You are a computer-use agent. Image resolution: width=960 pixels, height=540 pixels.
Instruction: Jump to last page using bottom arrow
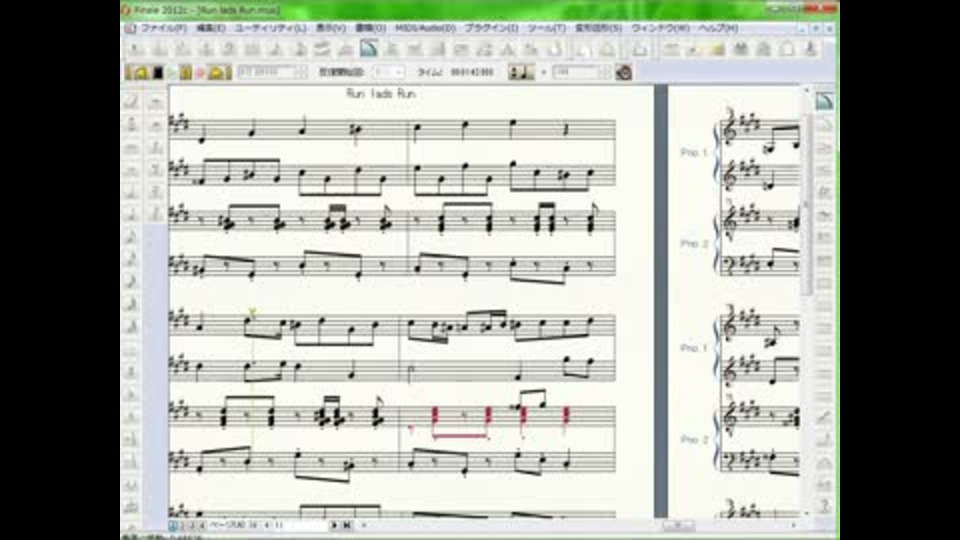click(x=347, y=525)
